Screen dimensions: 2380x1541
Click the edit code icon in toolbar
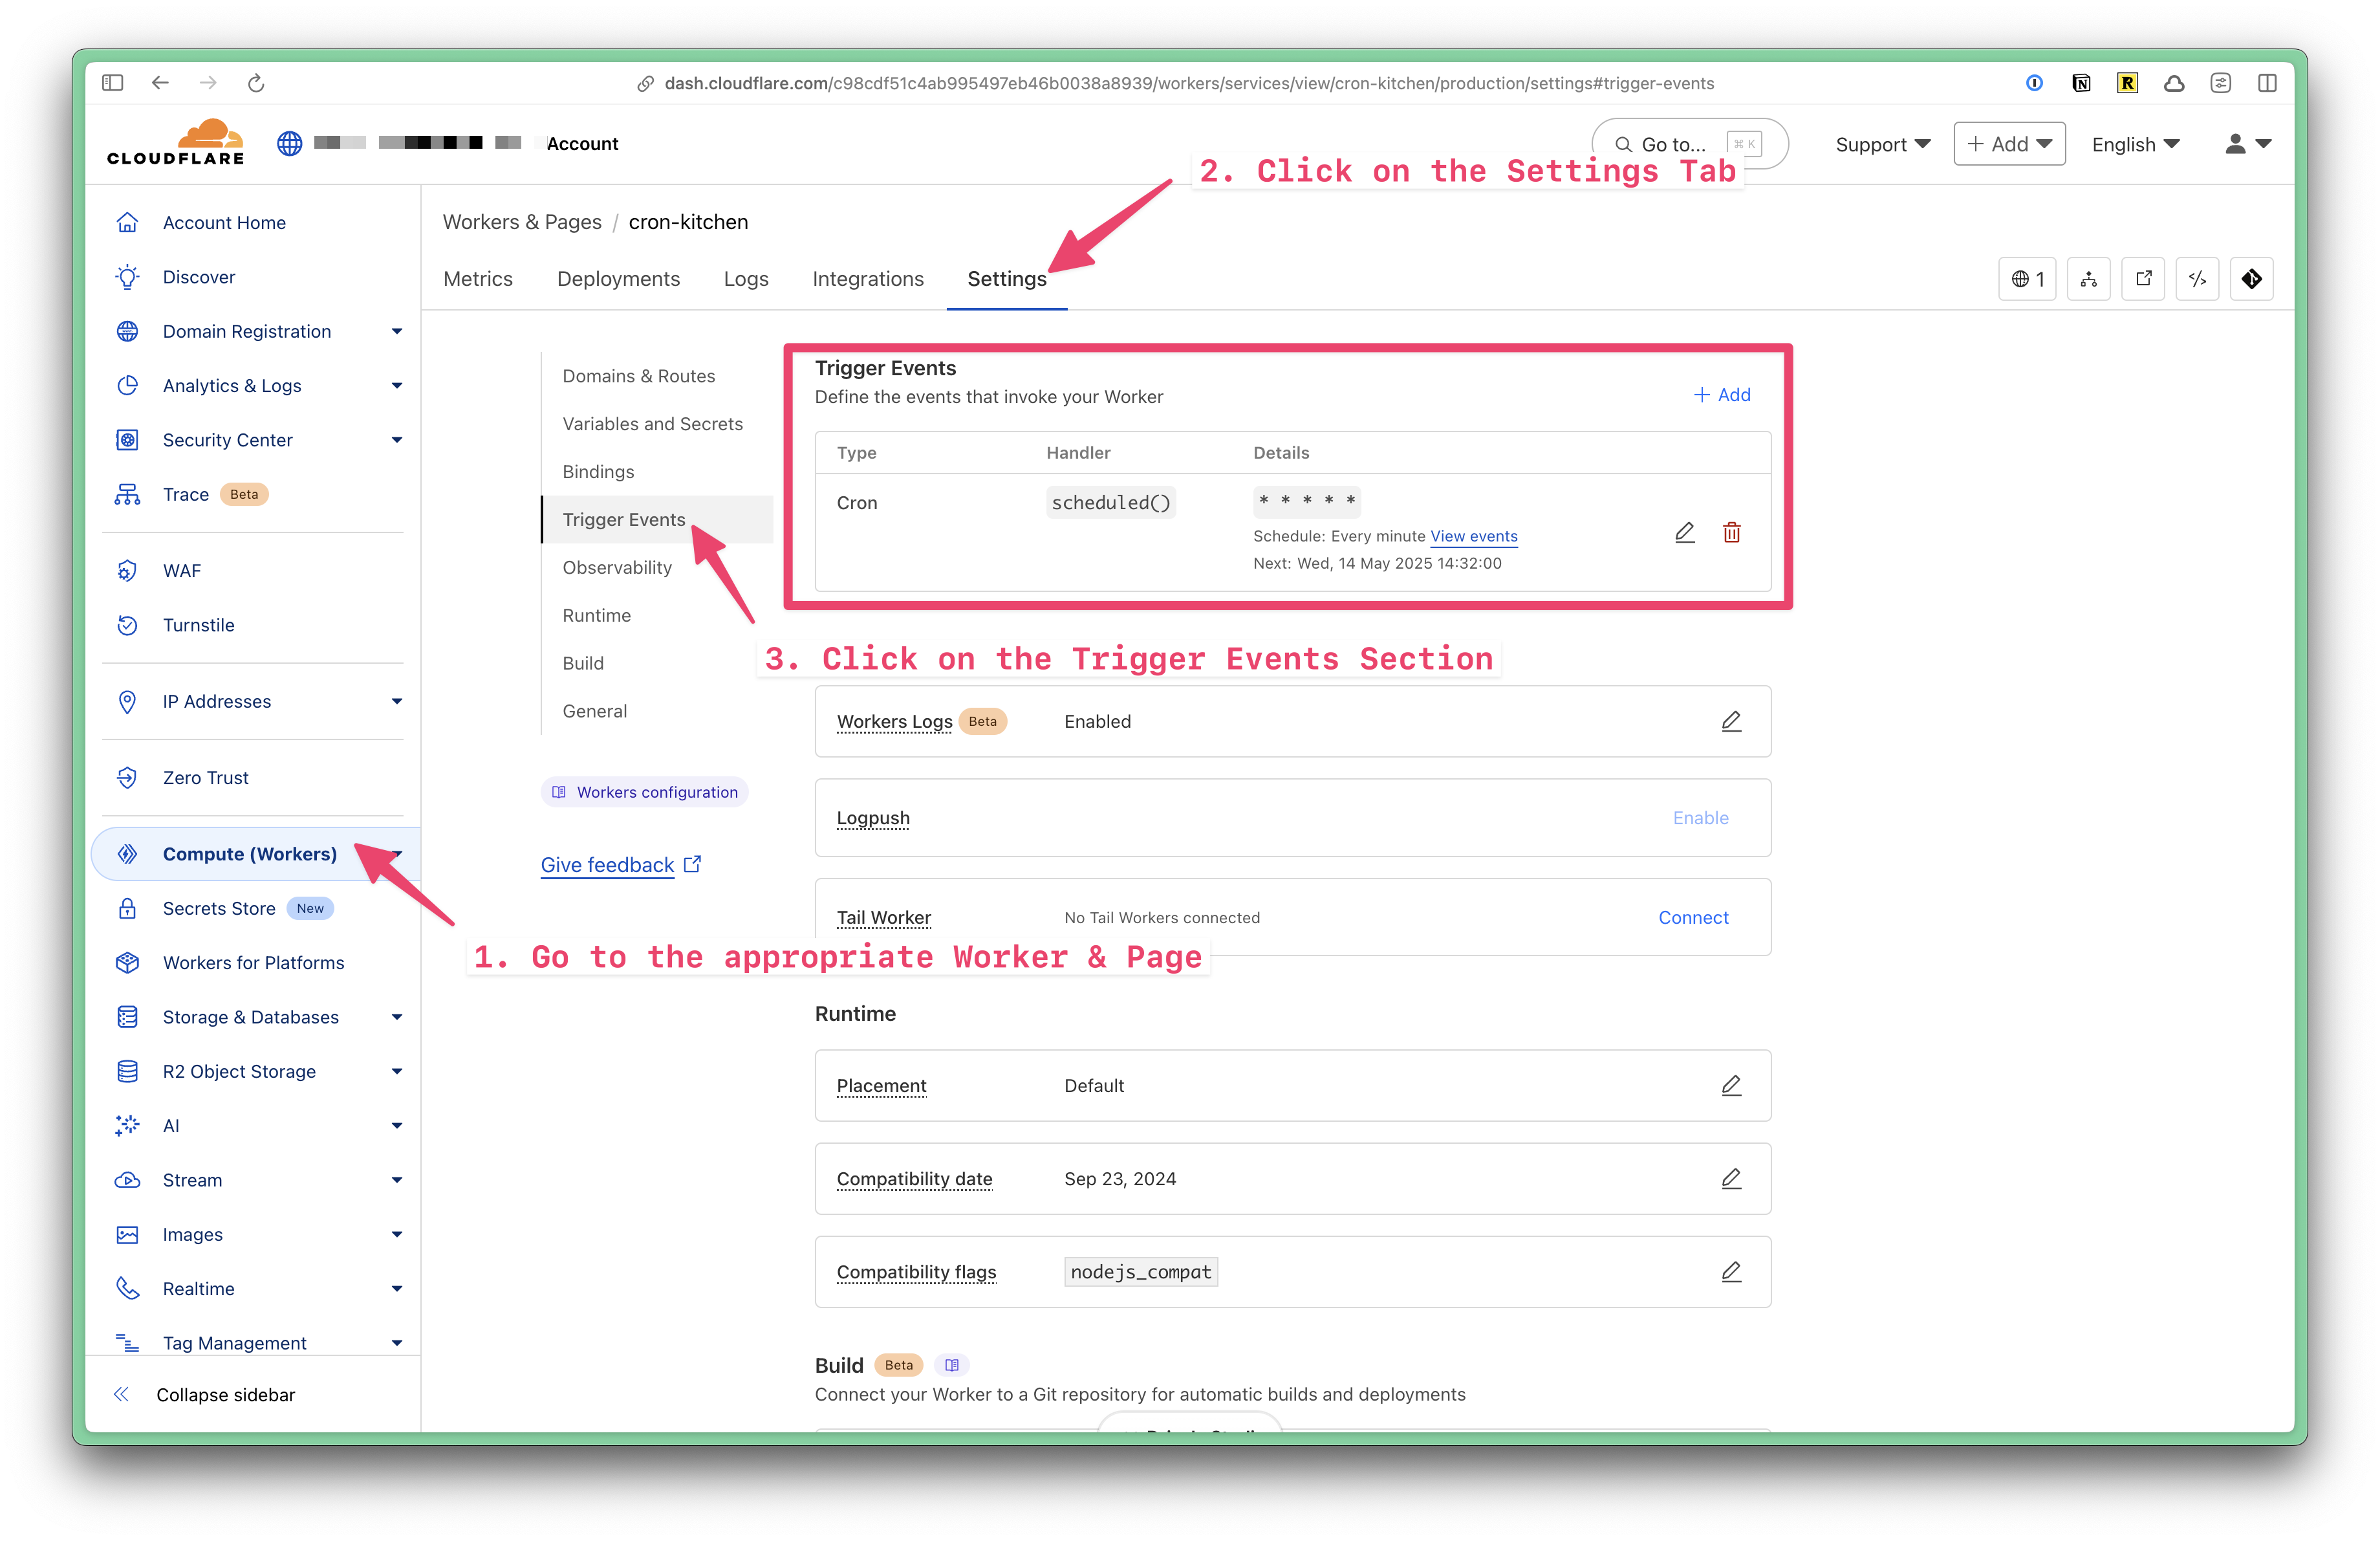pos(2197,279)
